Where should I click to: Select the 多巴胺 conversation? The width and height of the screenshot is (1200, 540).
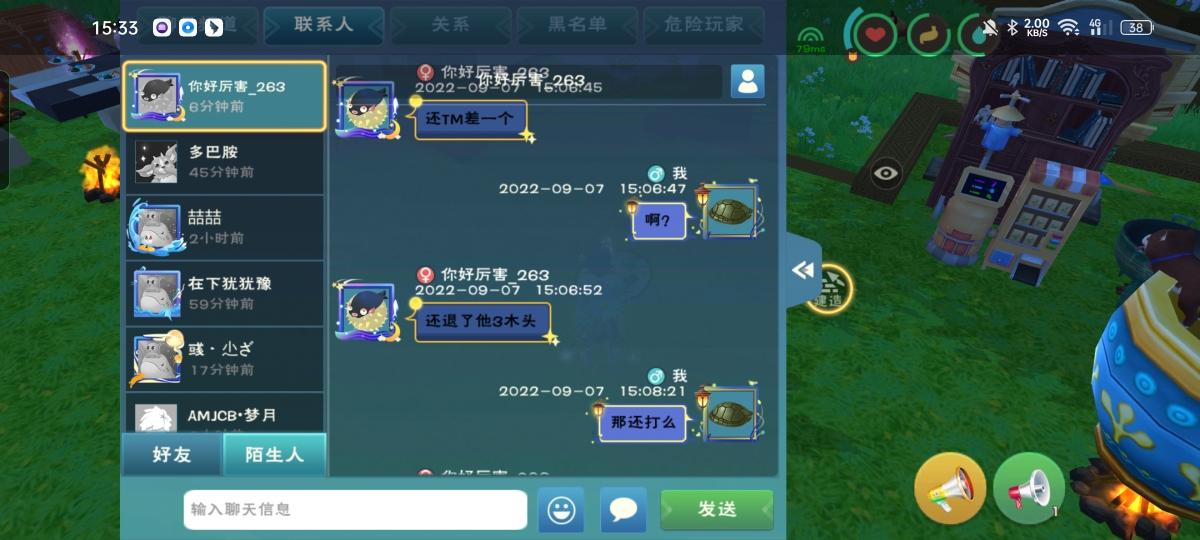click(224, 162)
